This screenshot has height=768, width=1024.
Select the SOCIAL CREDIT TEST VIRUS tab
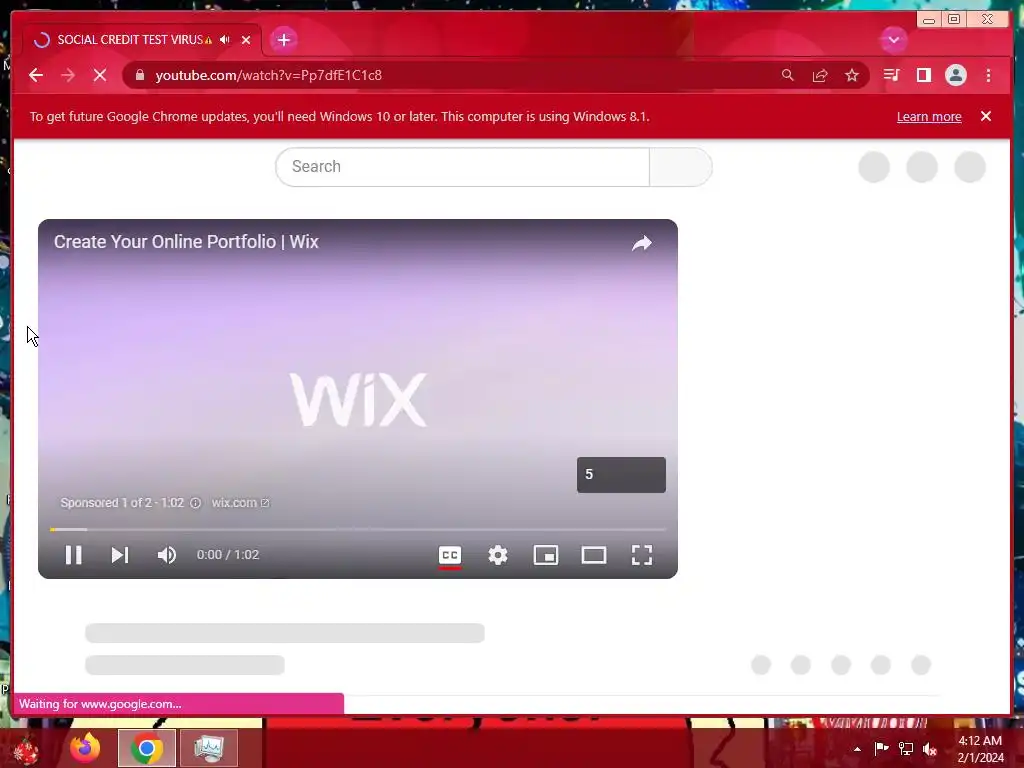point(142,40)
